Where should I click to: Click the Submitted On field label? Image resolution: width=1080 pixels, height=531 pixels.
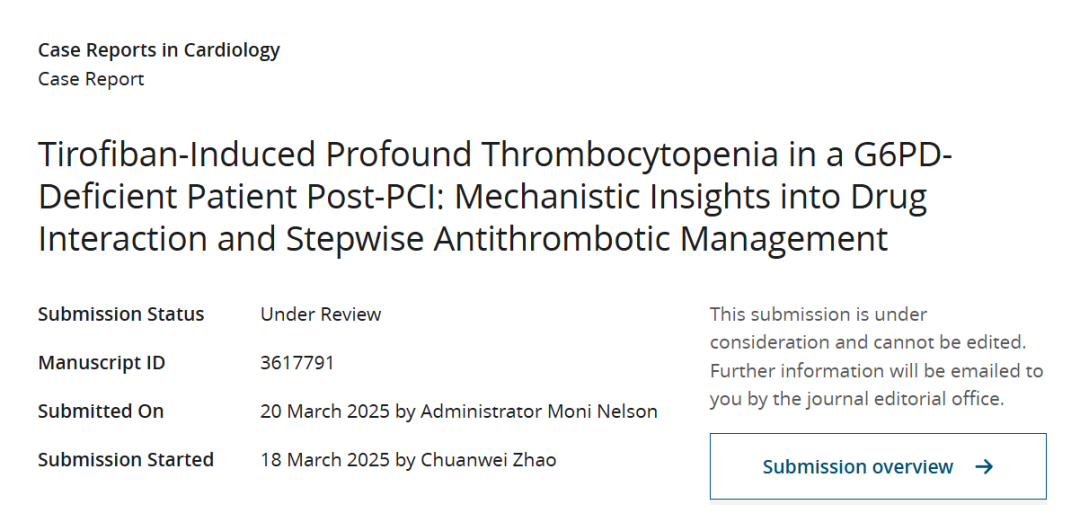(x=101, y=411)
